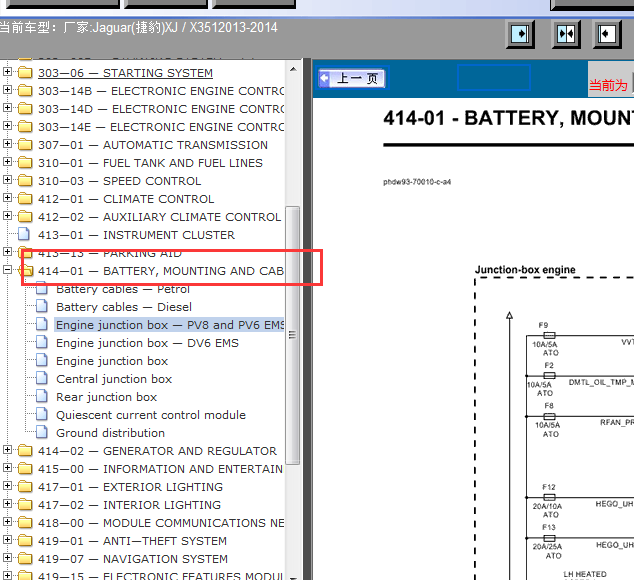
Task: Open Battery cables — Diesel page
Action: 124,307
